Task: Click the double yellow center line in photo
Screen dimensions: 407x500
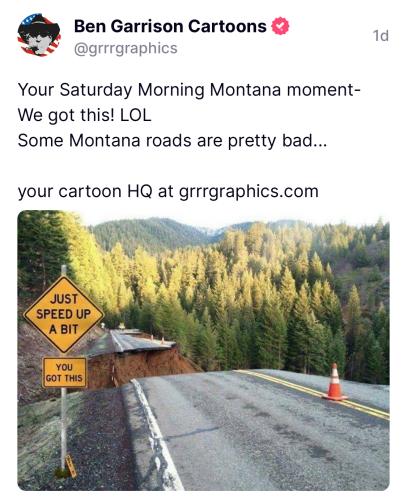Action: (310, 393)
